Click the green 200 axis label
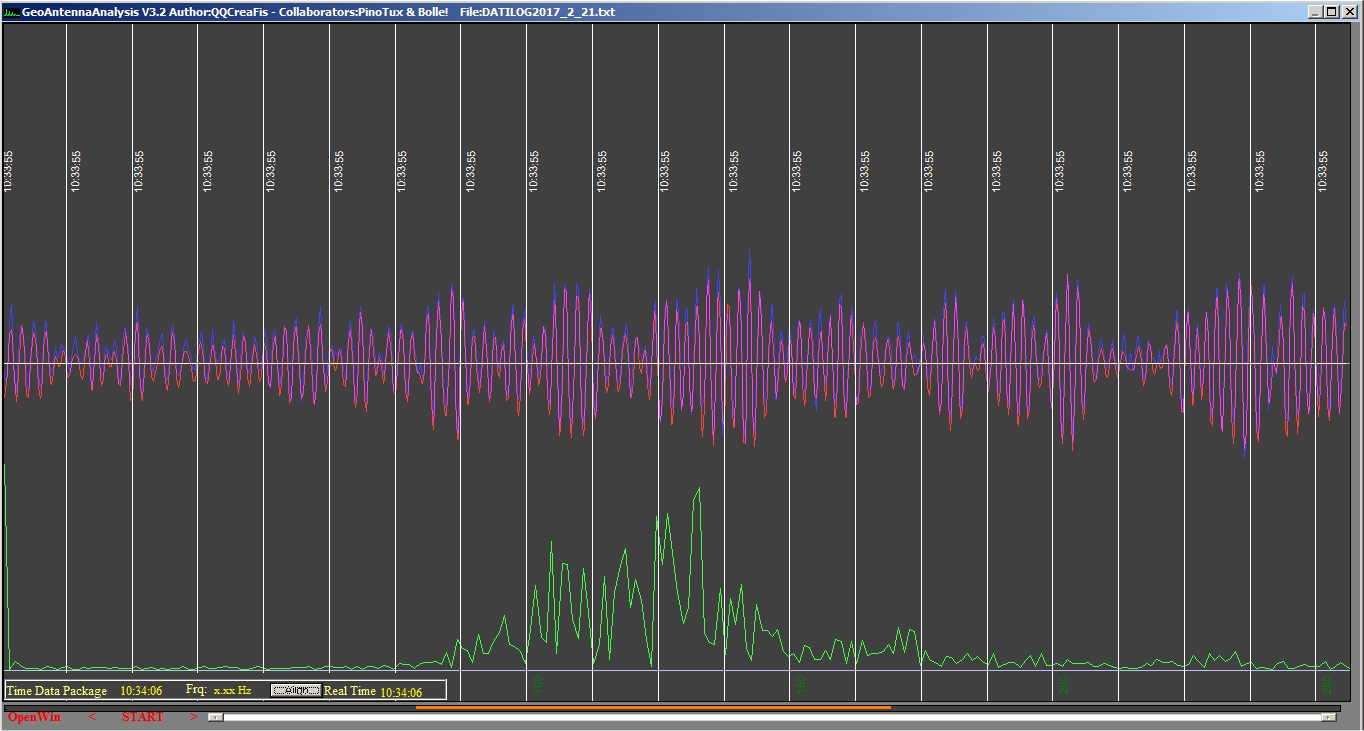 [x=1066, y=684]
